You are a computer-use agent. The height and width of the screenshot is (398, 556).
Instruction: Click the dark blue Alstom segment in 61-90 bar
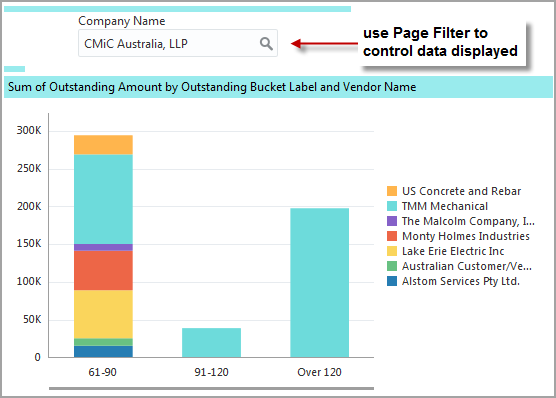click(103, 352)
